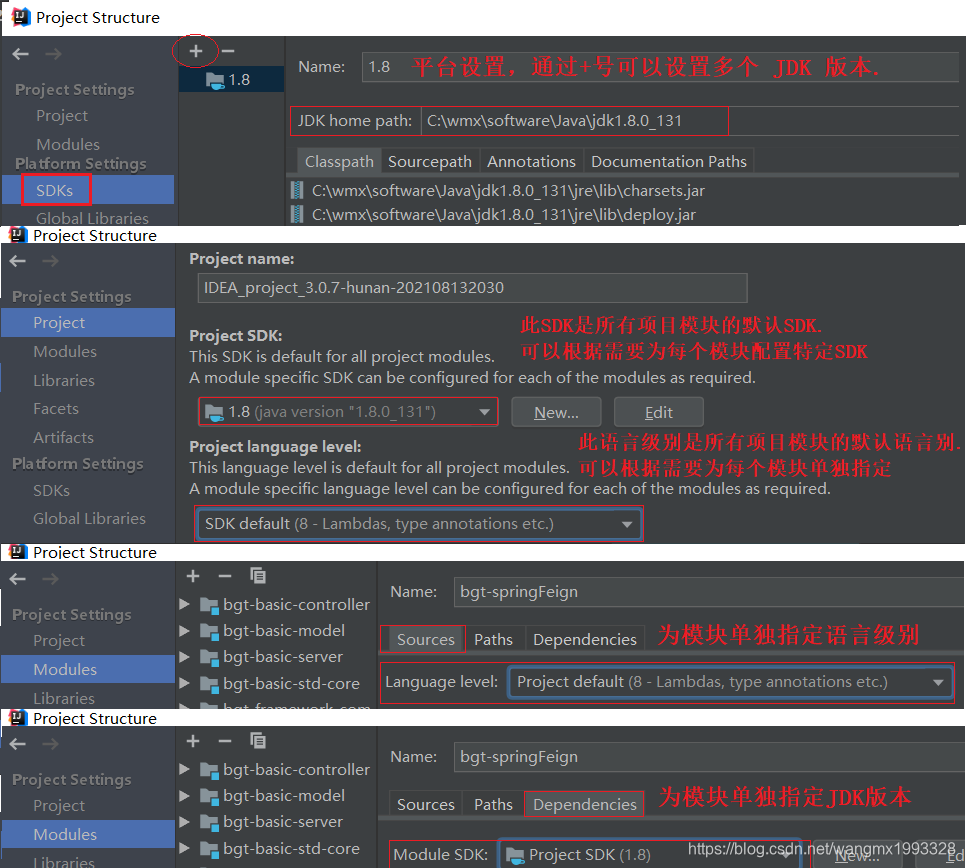Viewport: 966px width, 868px height.
Task: Open the SDK default language level dropdown
Action: [x=418, y=523]
